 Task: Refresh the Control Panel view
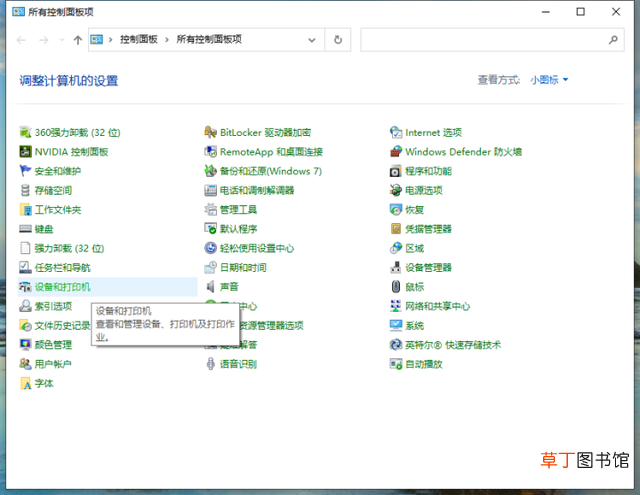338,40
